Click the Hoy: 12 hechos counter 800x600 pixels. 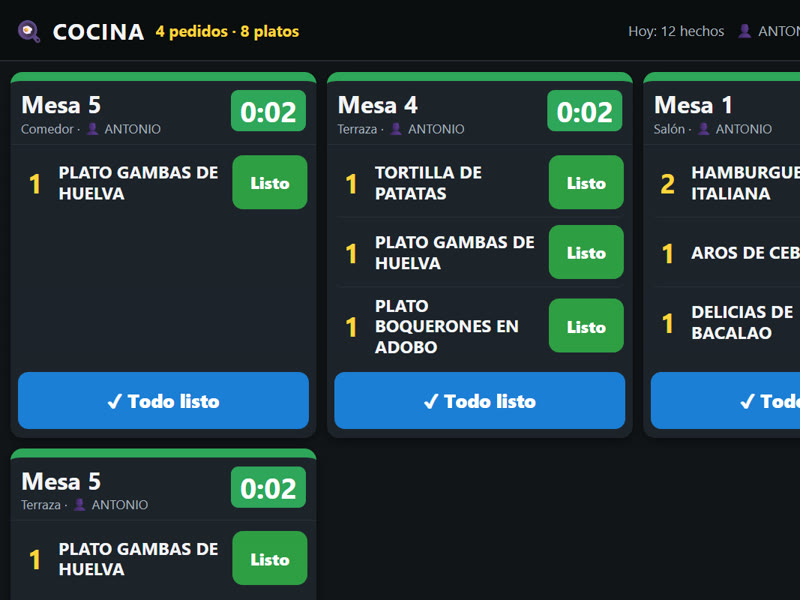[676, 31]
